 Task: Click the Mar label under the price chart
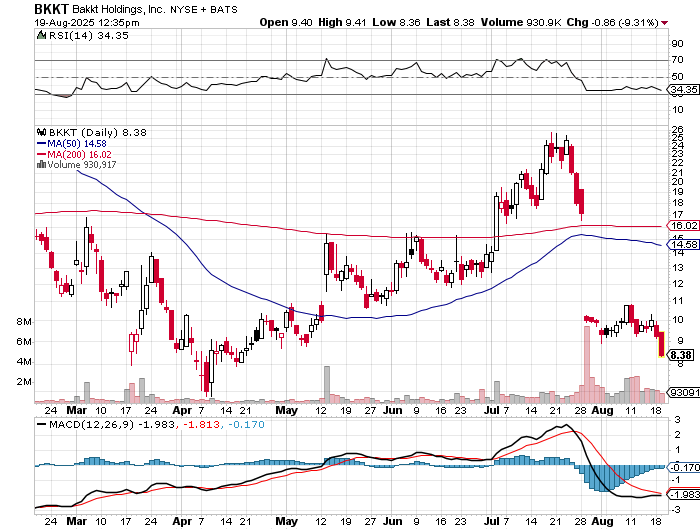pyautogui.click(x=77, y=410)
